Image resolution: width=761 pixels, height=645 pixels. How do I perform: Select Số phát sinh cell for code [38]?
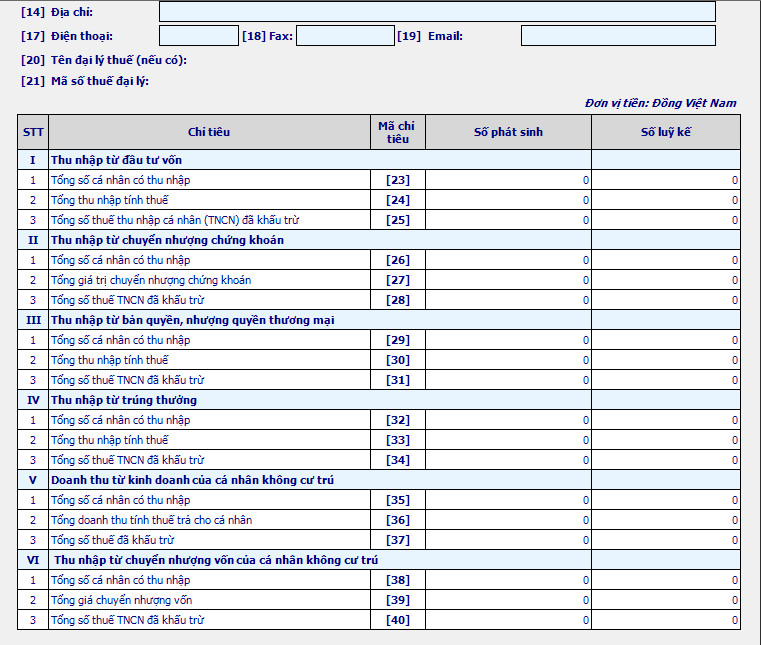click(x=508, y=580)
